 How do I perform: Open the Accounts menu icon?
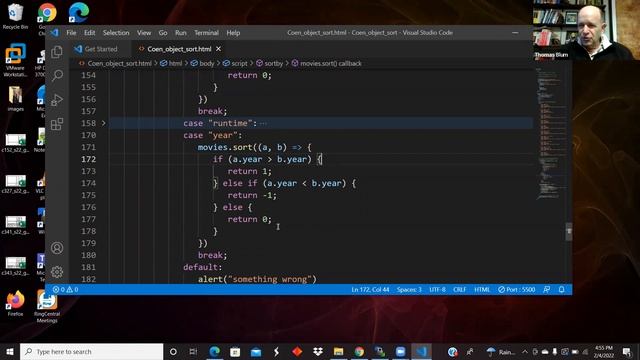57,248
